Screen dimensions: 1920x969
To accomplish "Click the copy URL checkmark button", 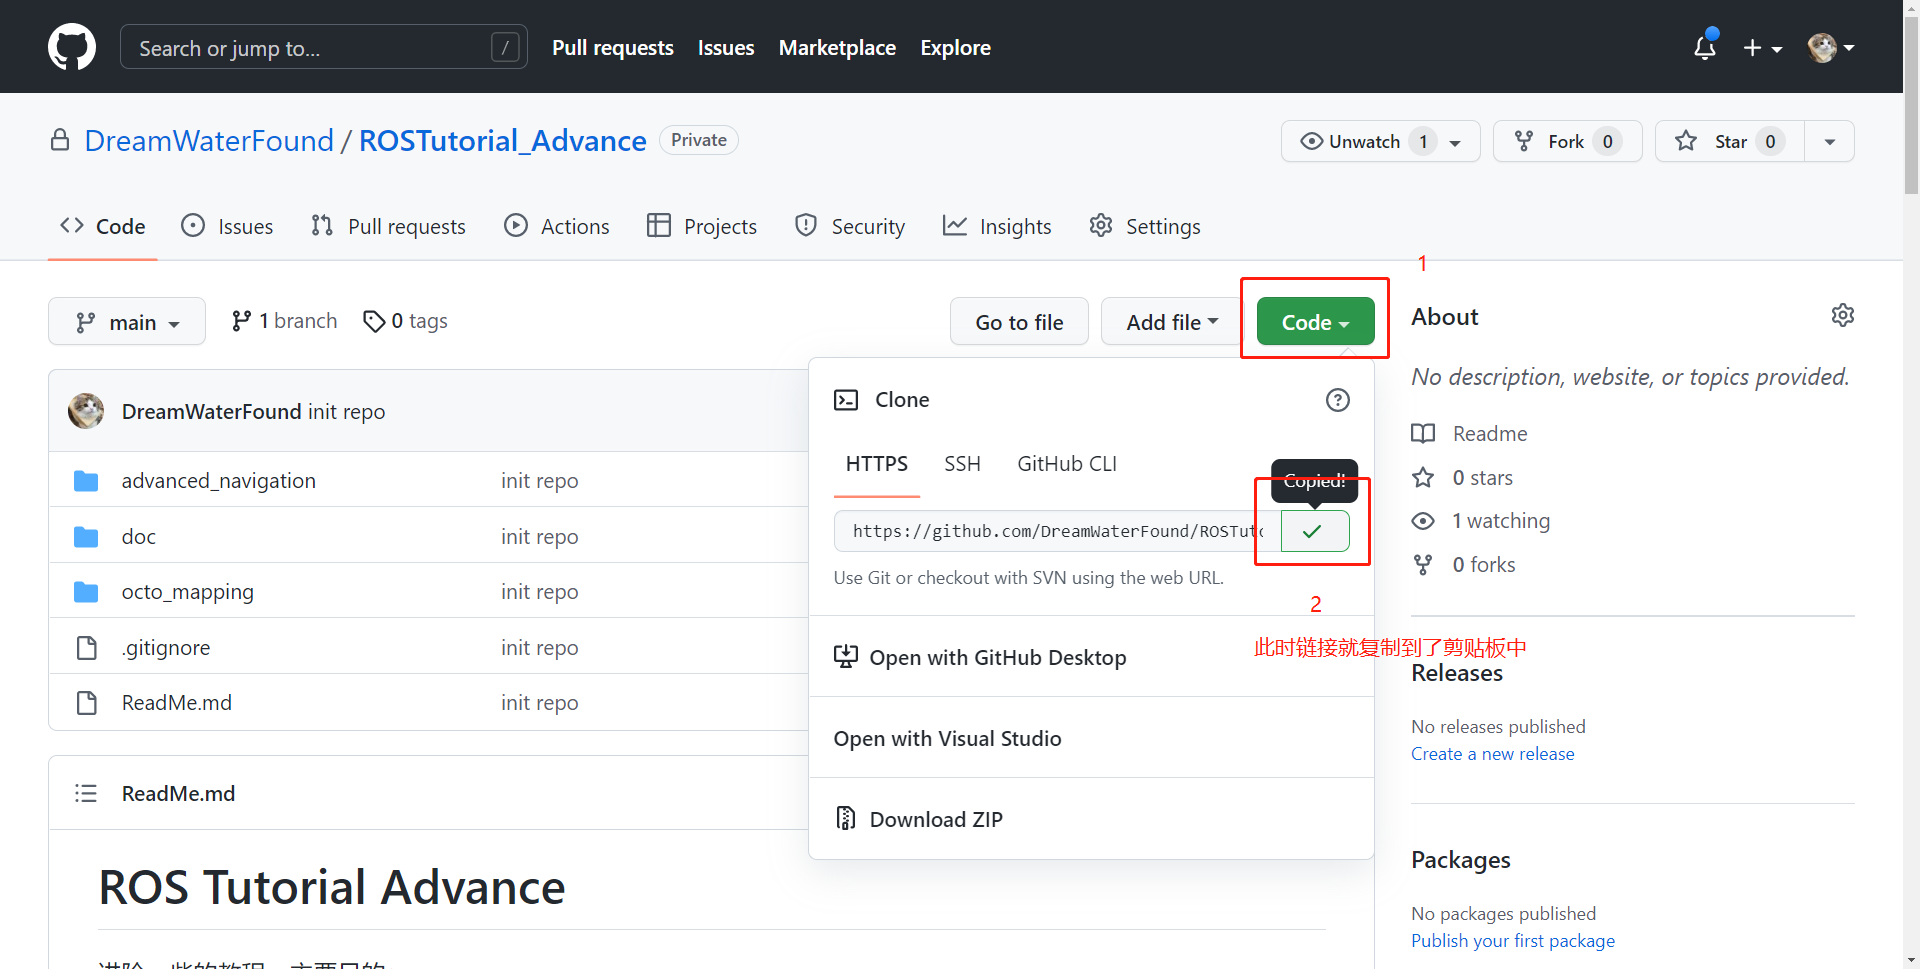I will [x=1314, y=531].
